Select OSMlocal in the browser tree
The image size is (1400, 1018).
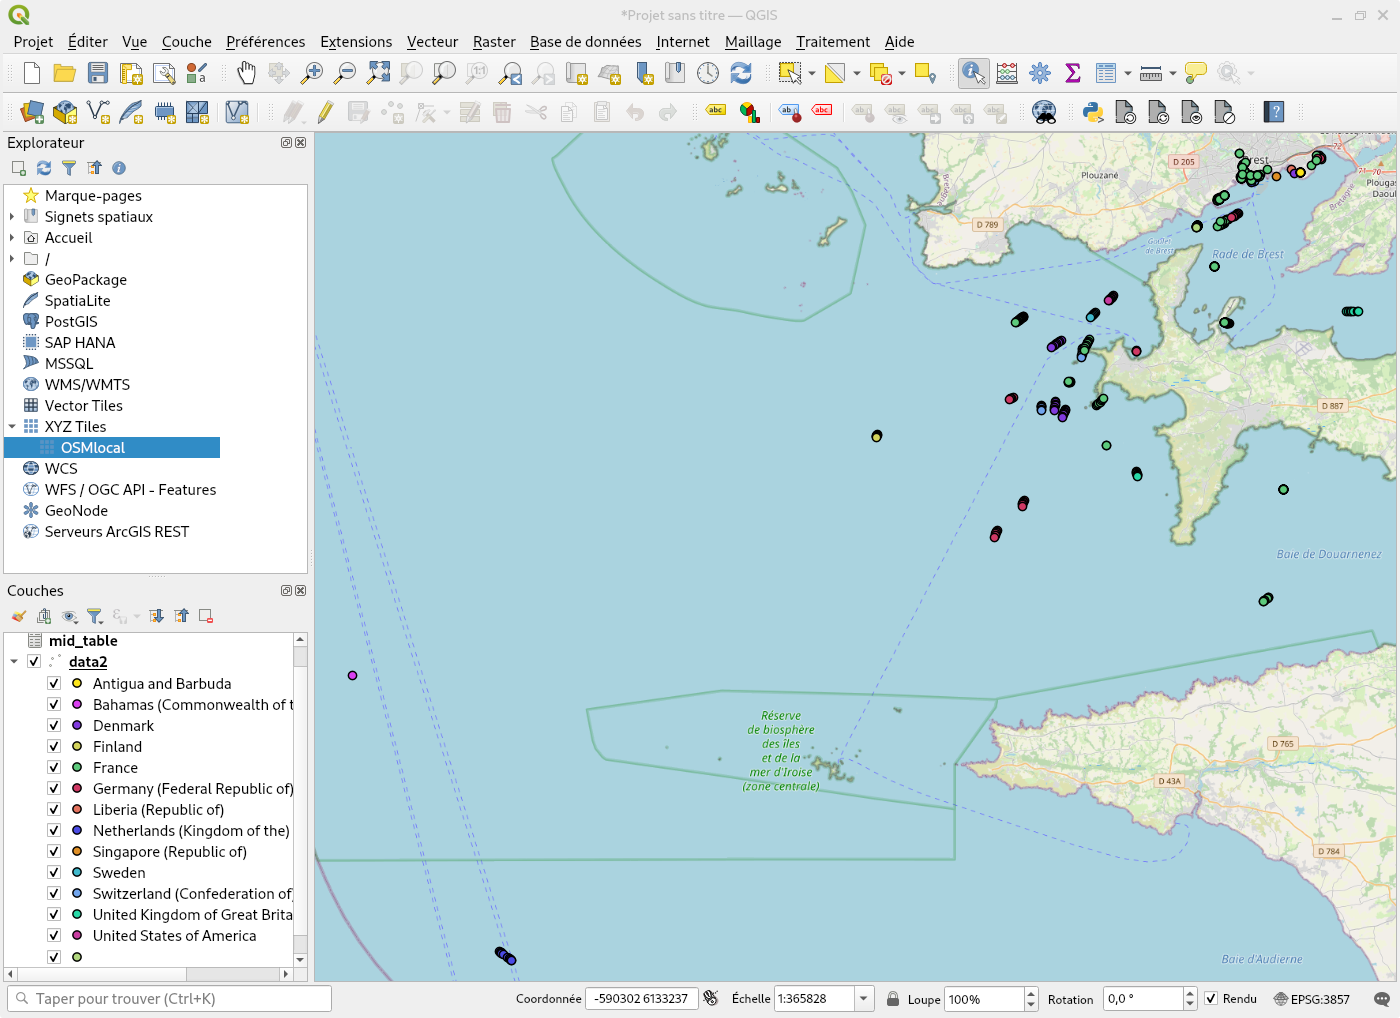93,448
